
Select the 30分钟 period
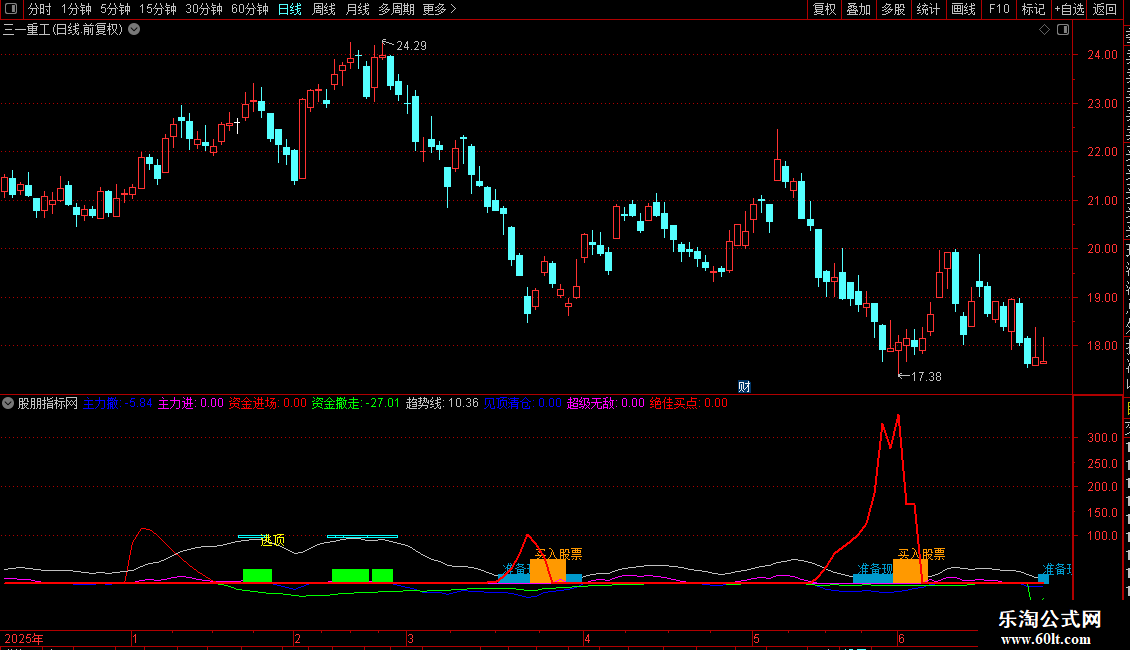204,9
